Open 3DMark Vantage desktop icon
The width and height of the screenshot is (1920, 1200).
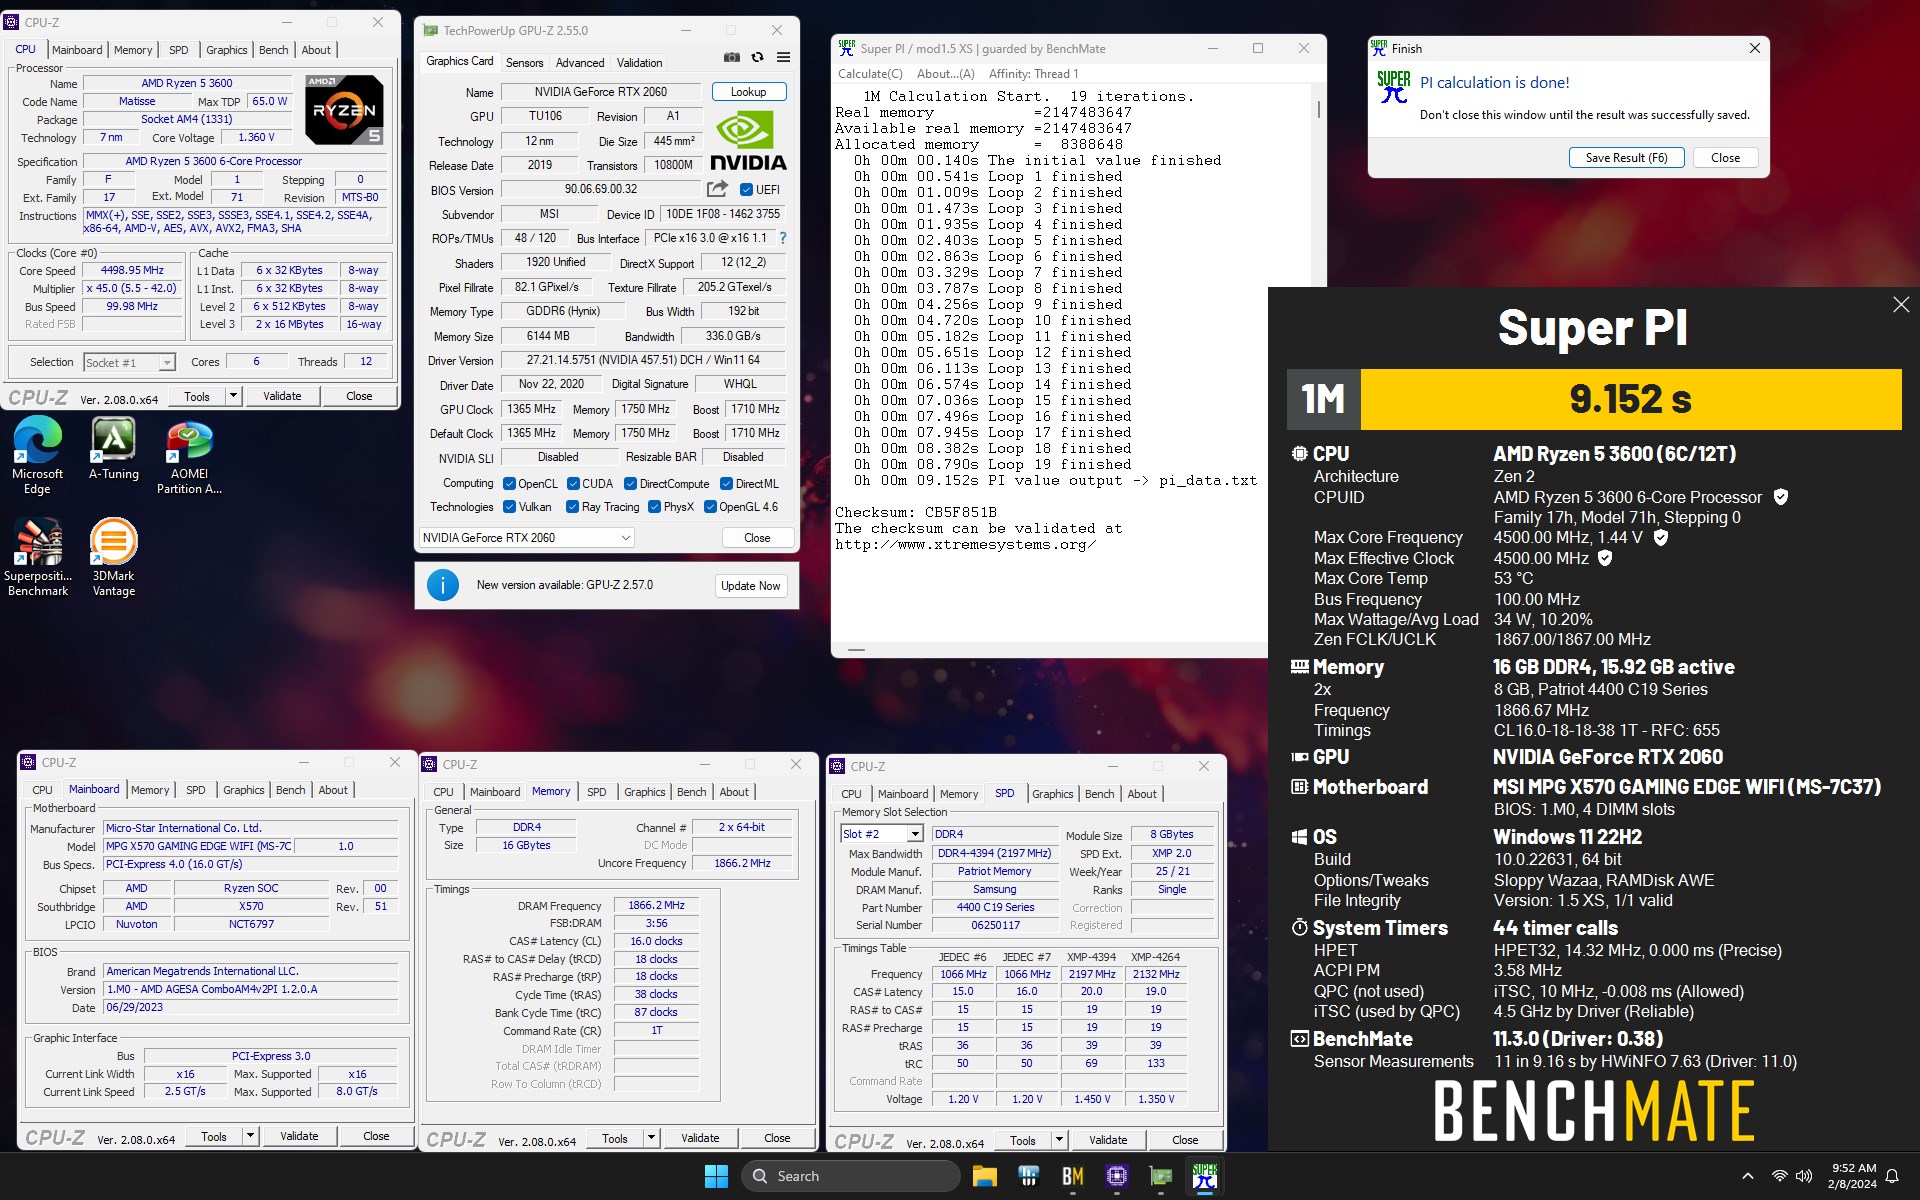coord(114,558)
